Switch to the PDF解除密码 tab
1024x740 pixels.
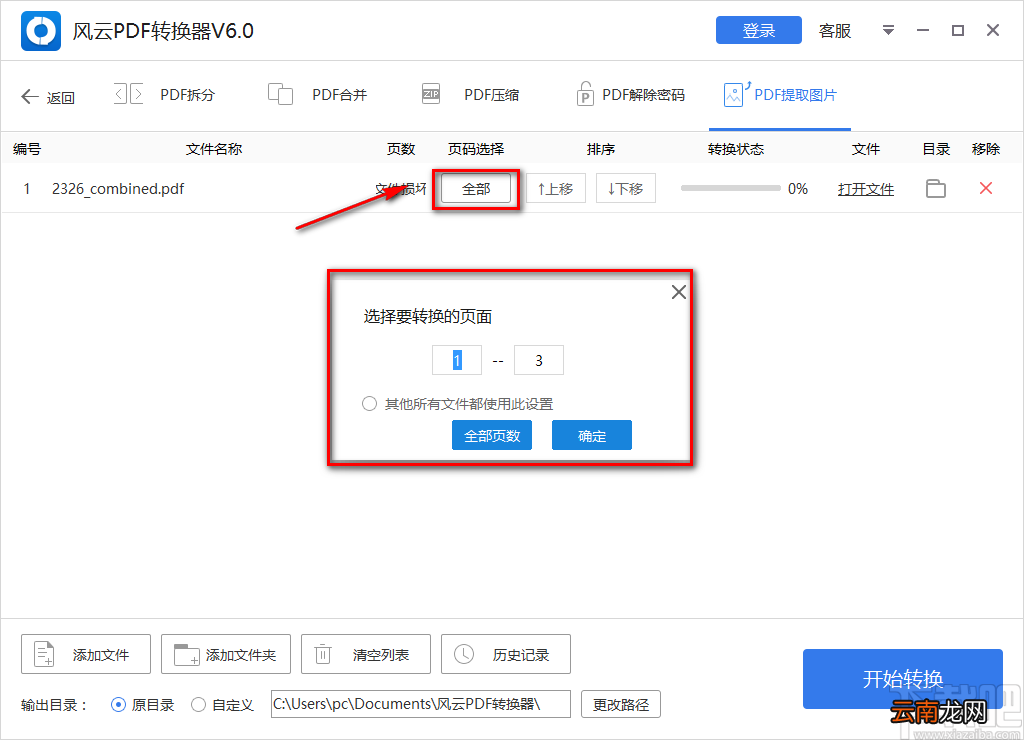pos(631,95)
